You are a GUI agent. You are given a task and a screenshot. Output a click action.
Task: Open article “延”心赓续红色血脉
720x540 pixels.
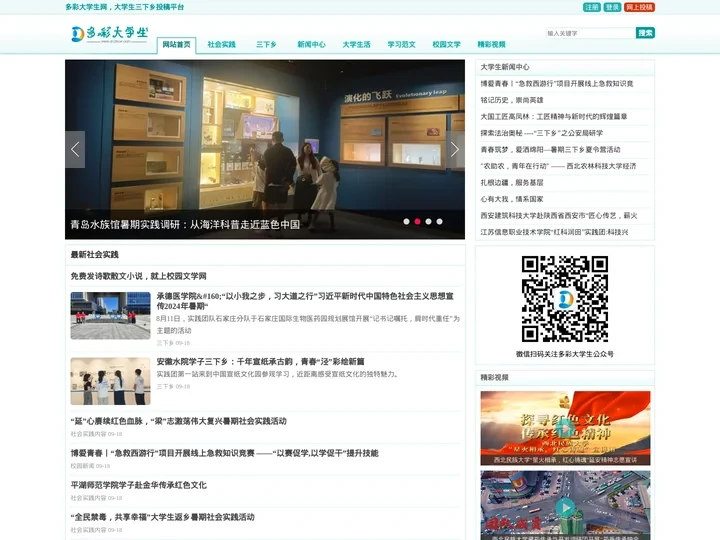click(x=179, y=421)
